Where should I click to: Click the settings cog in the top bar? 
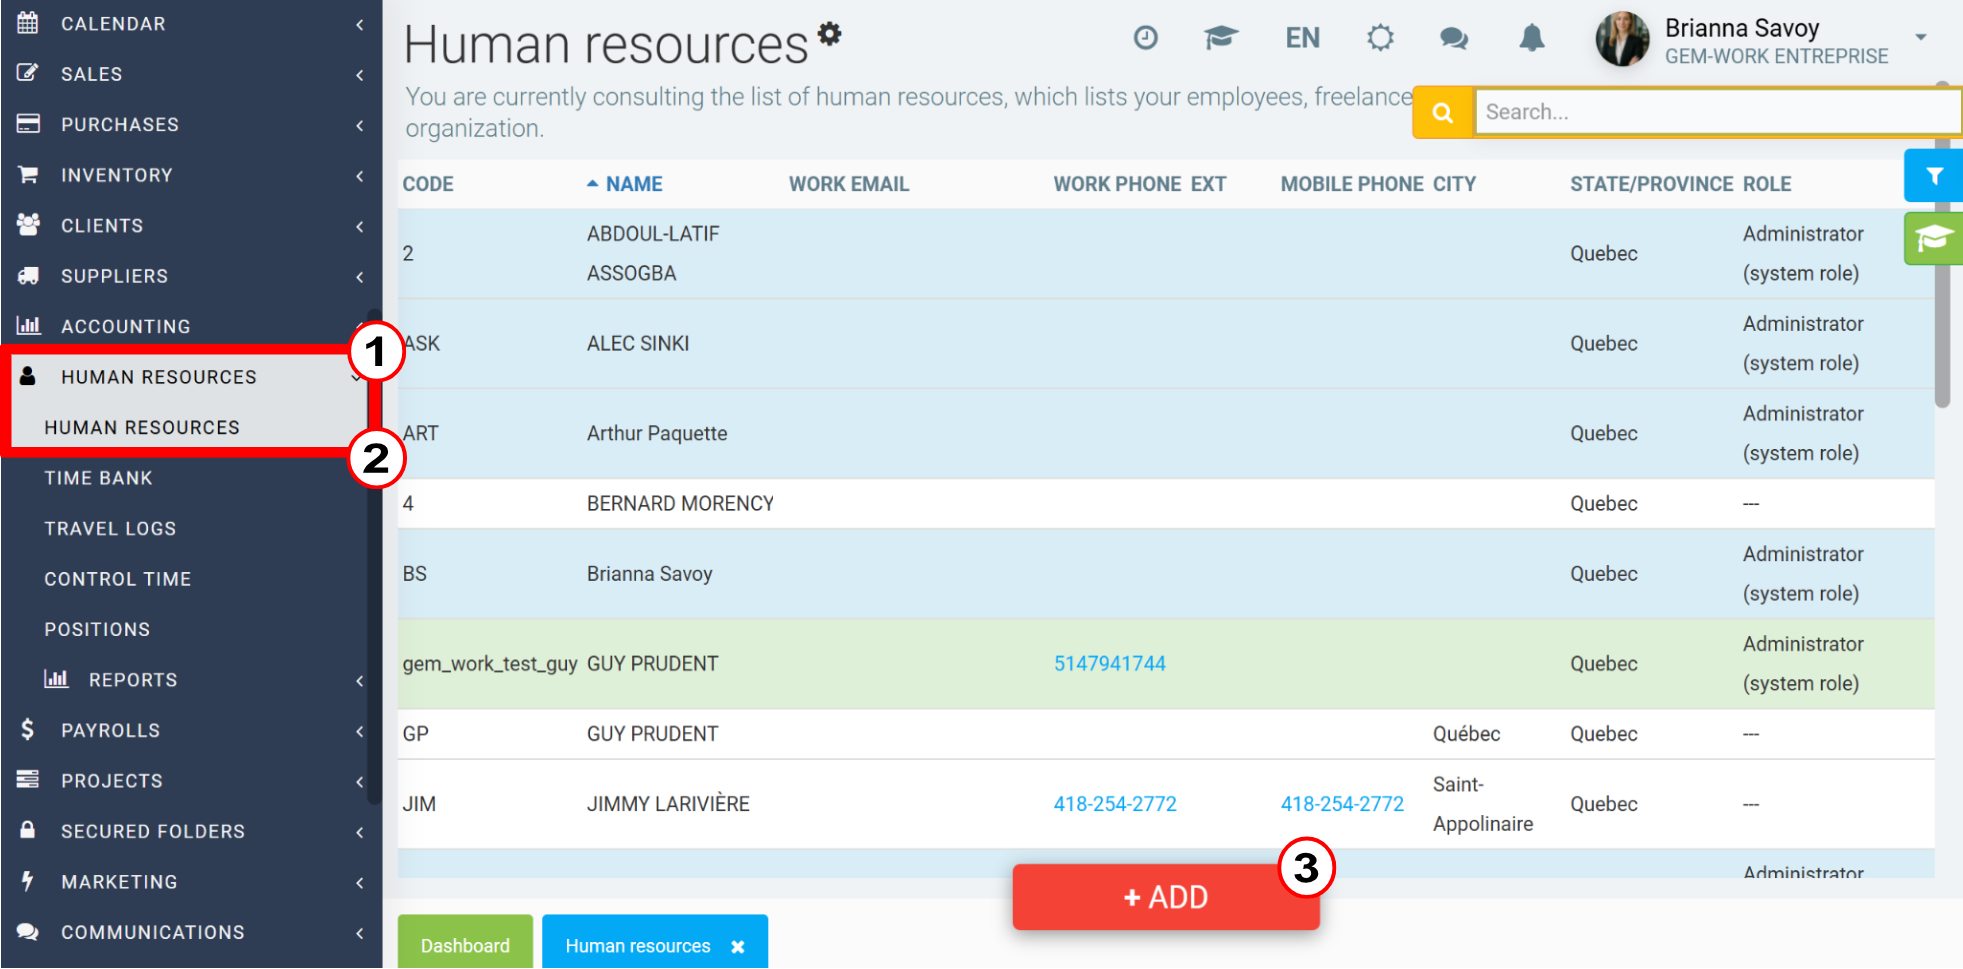(1380, 38)
